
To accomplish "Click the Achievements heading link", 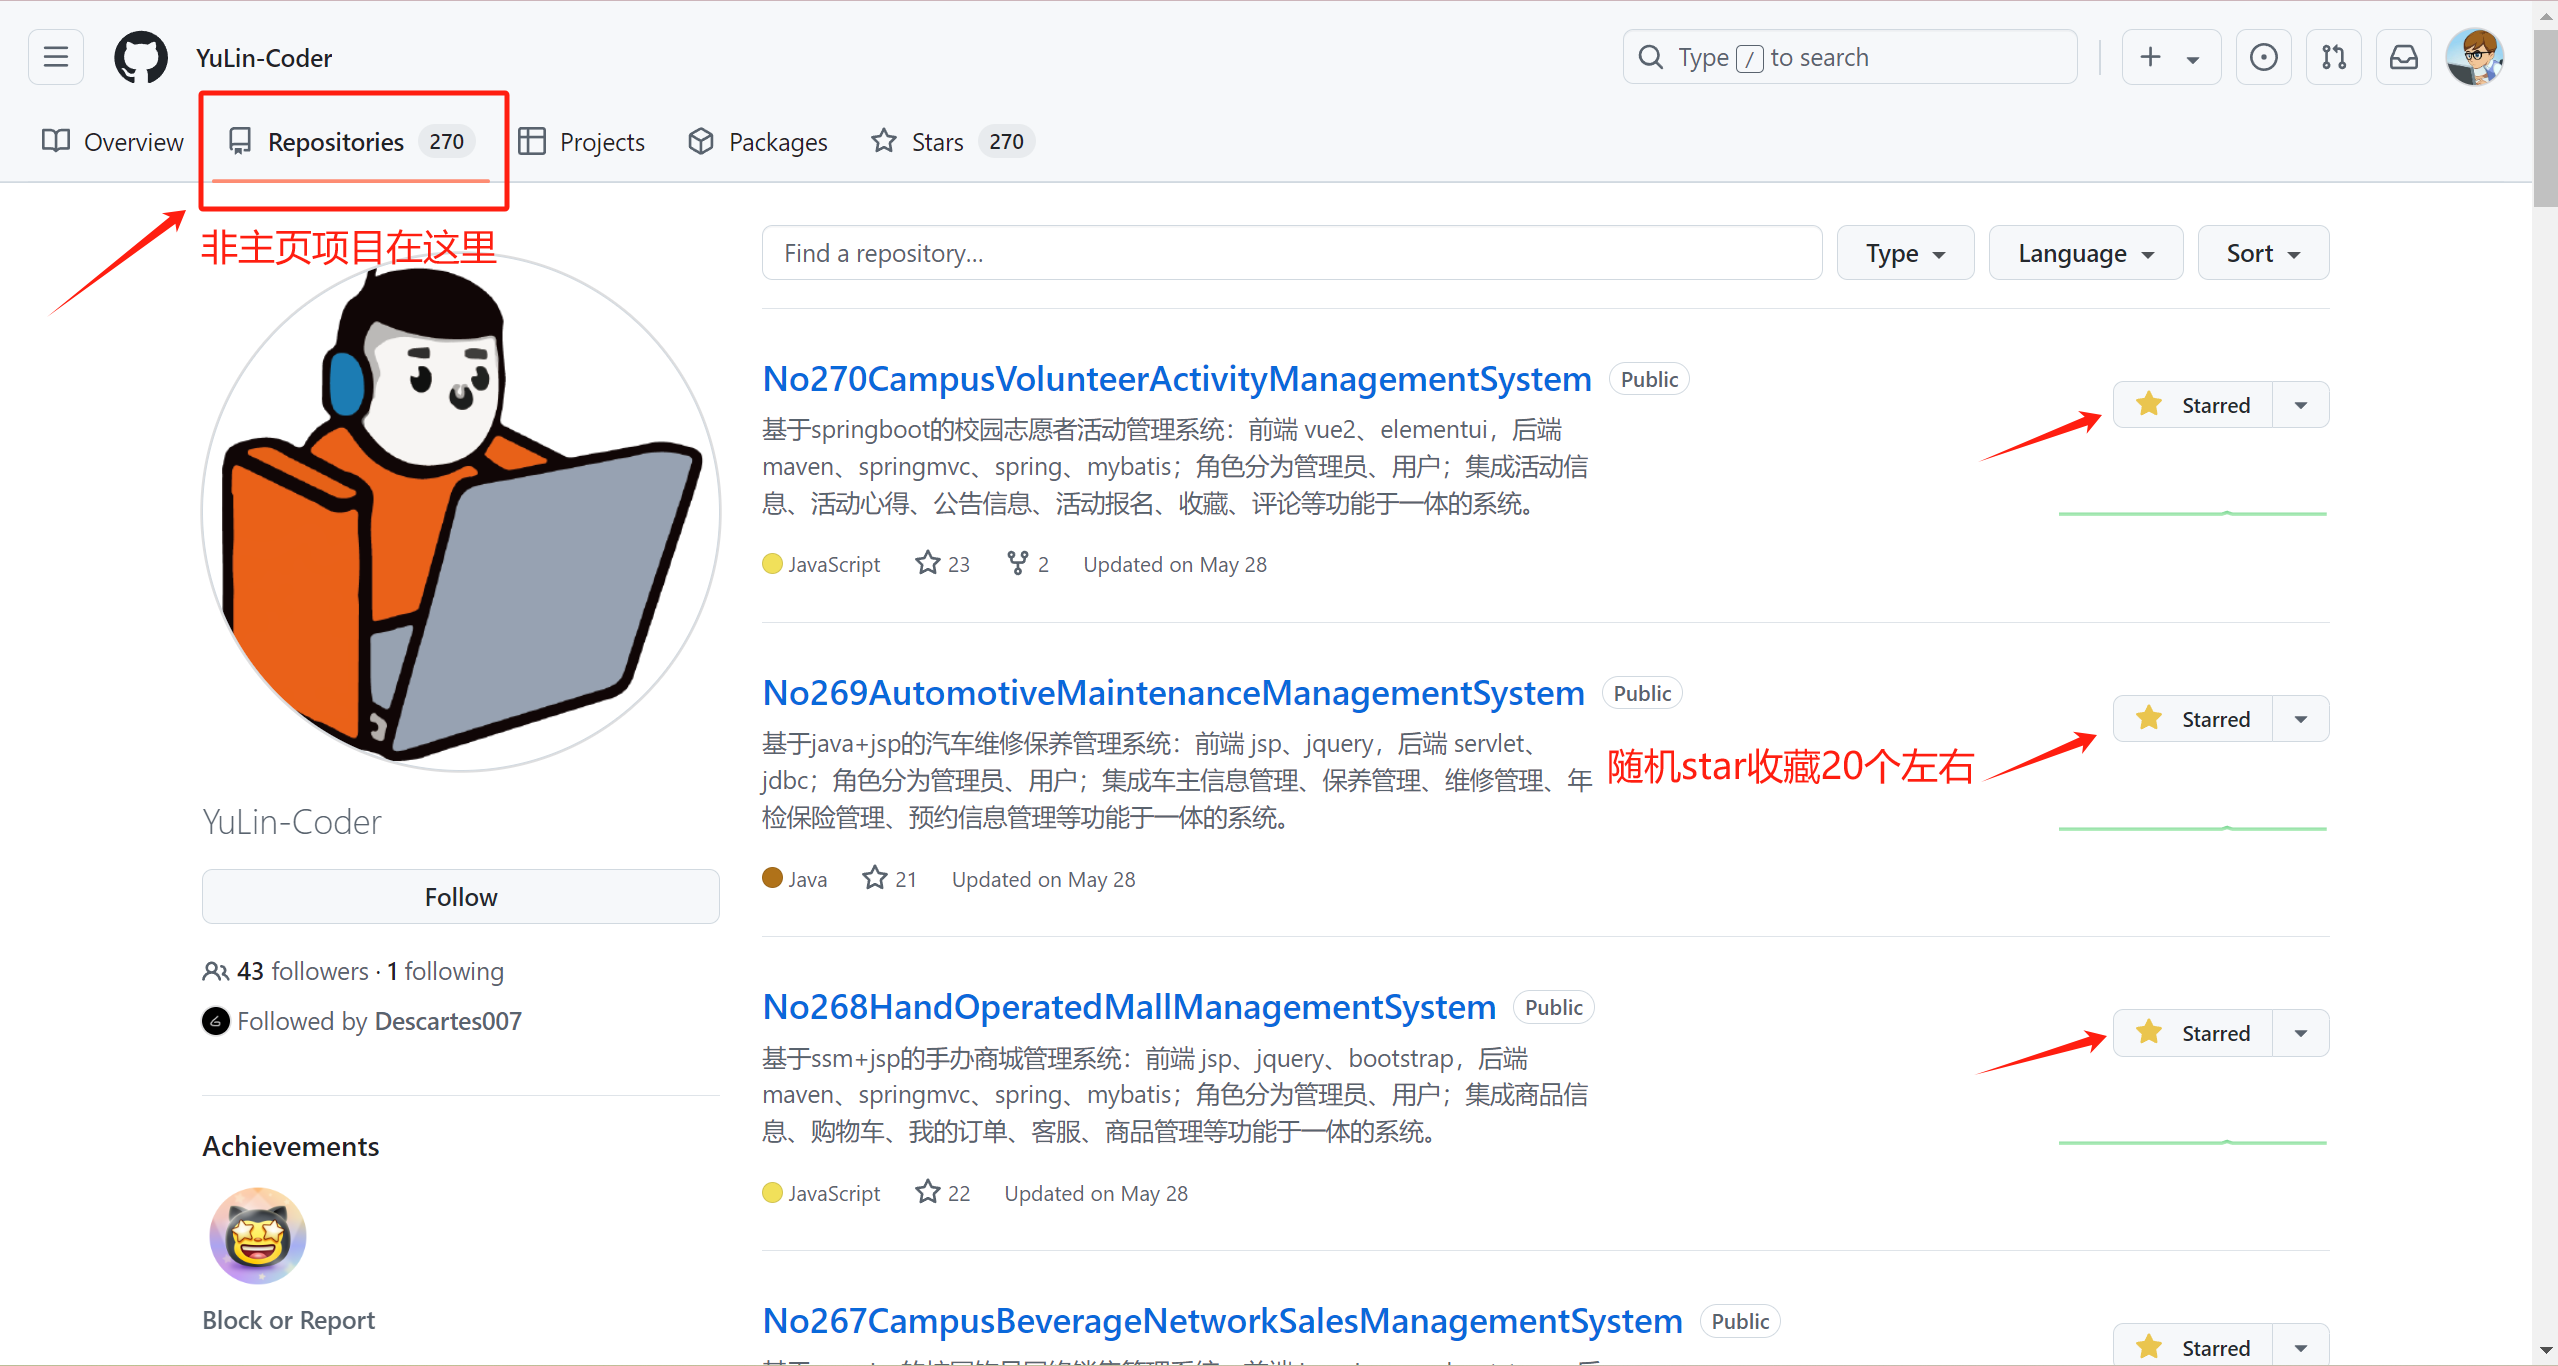I will point(291,1146).
